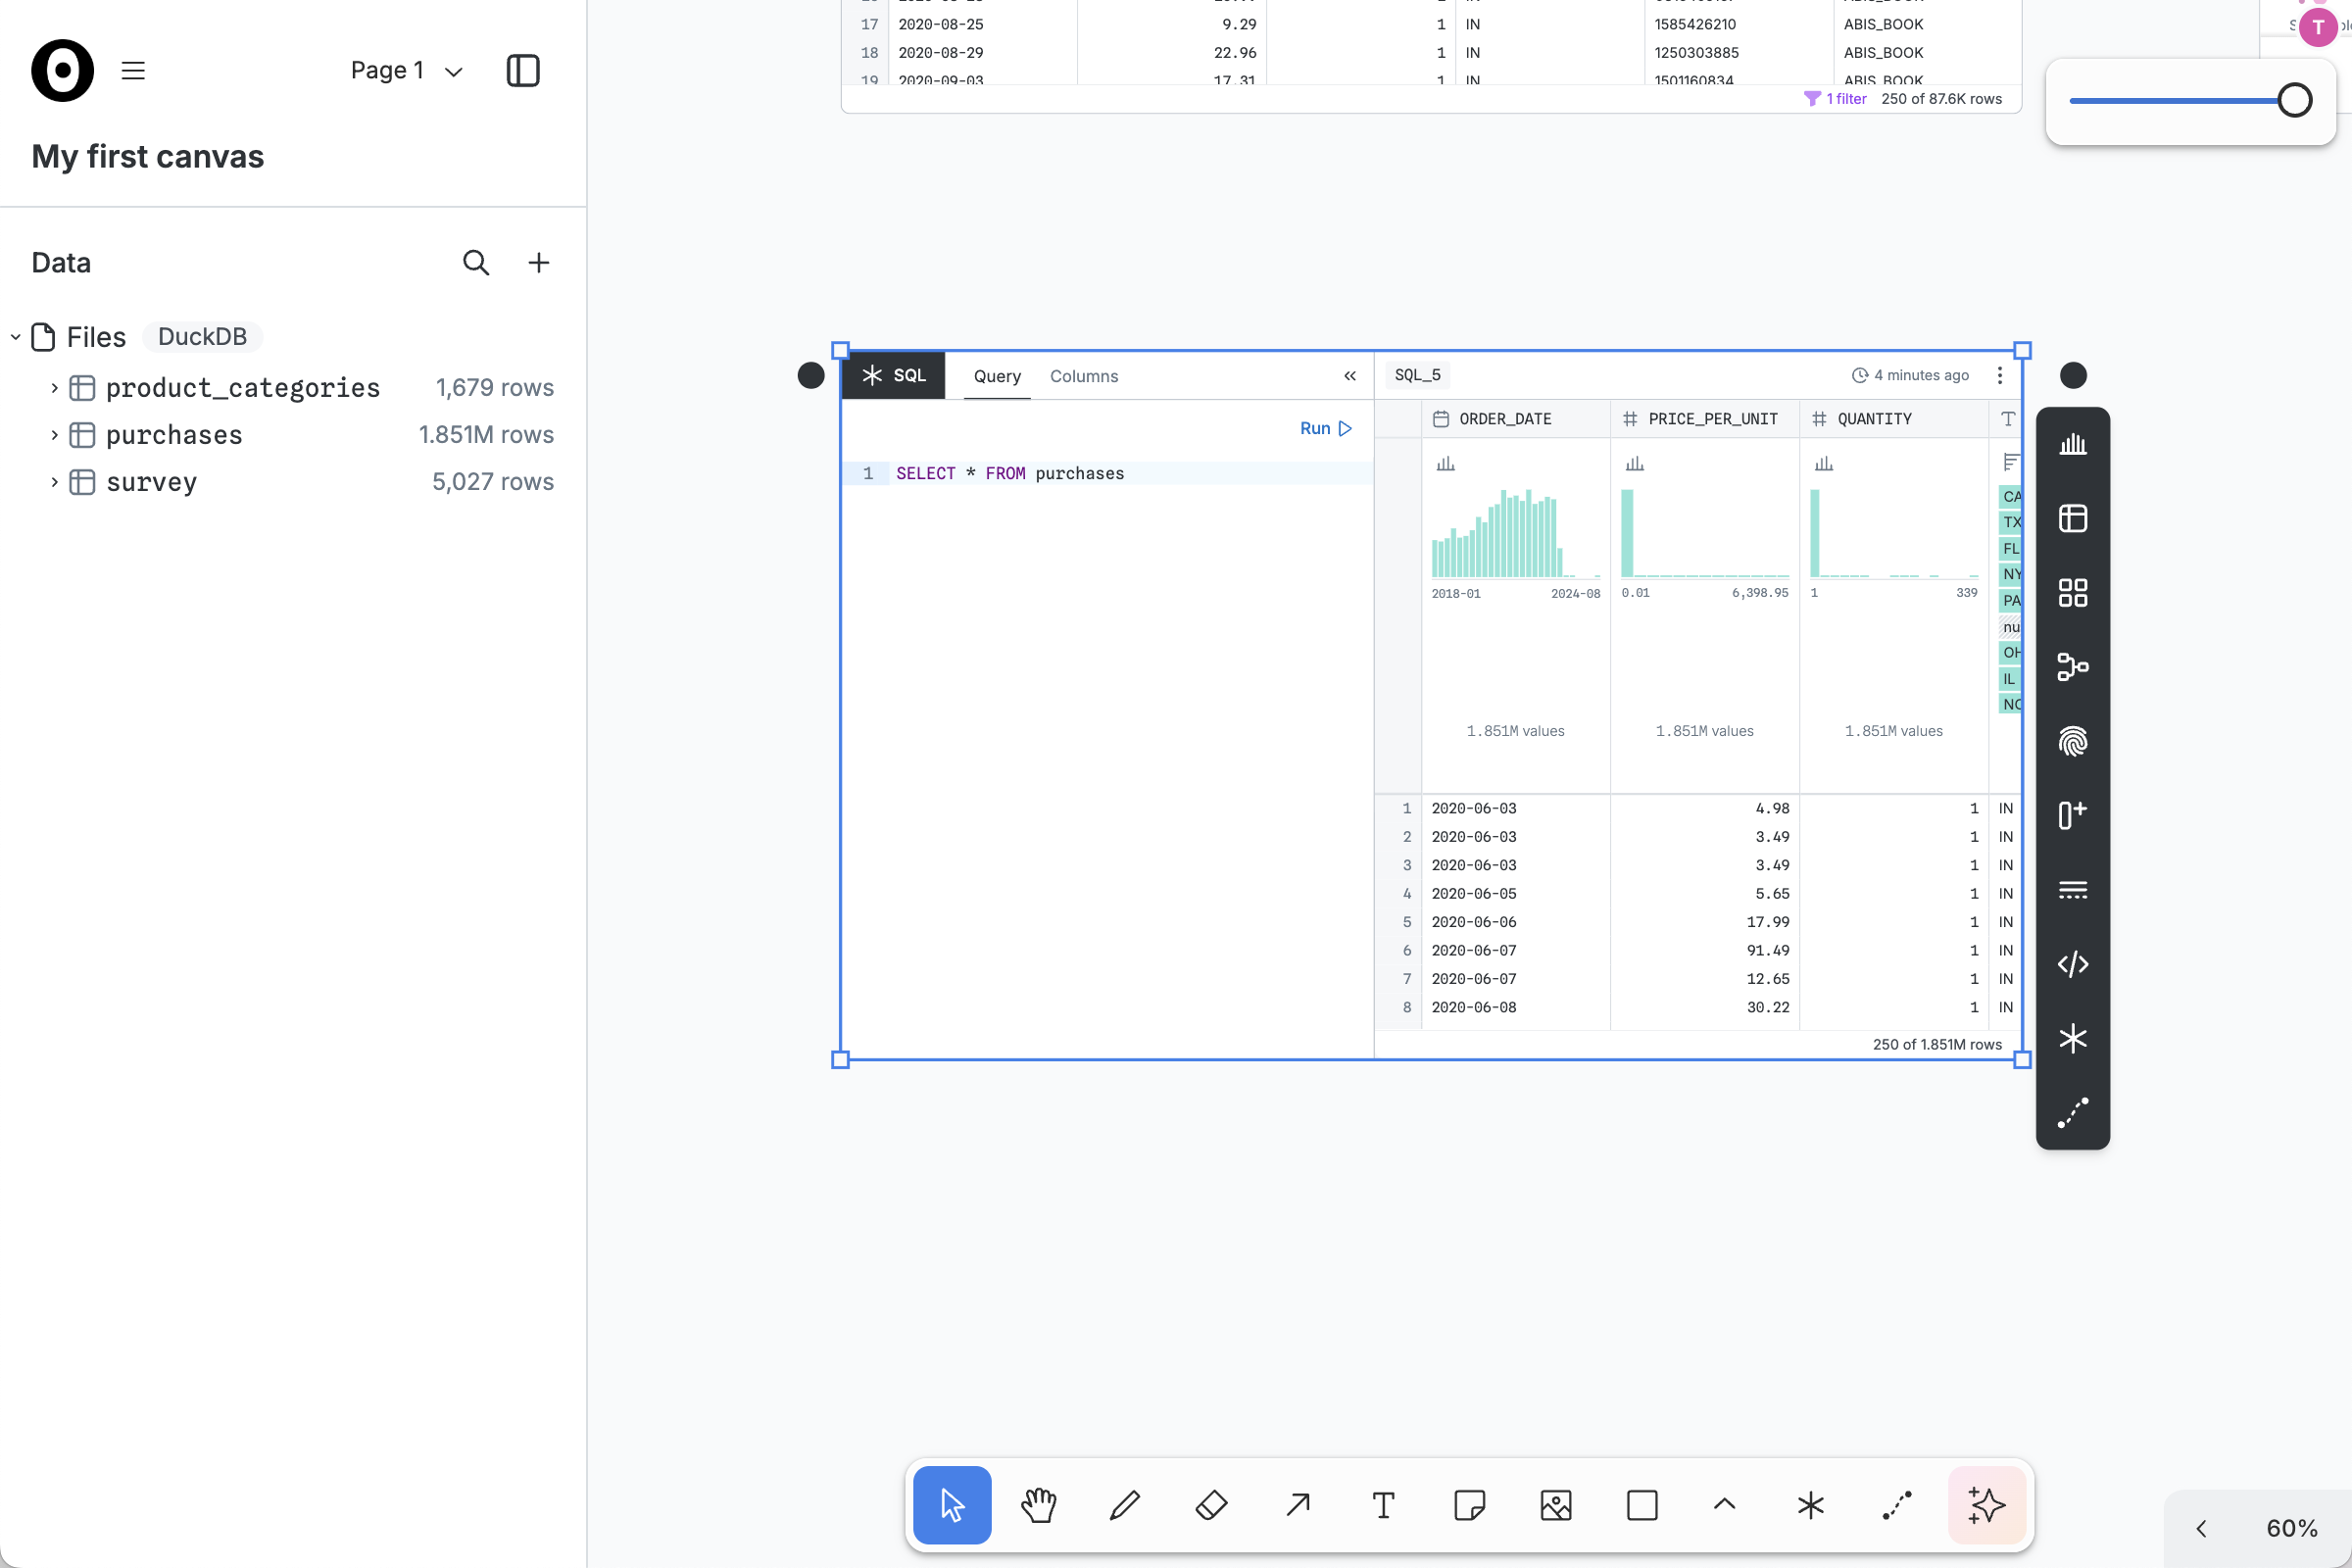Toggle the hamburger menu
The height and width of the screenshot is (1568, 2352).
(133, 71)
